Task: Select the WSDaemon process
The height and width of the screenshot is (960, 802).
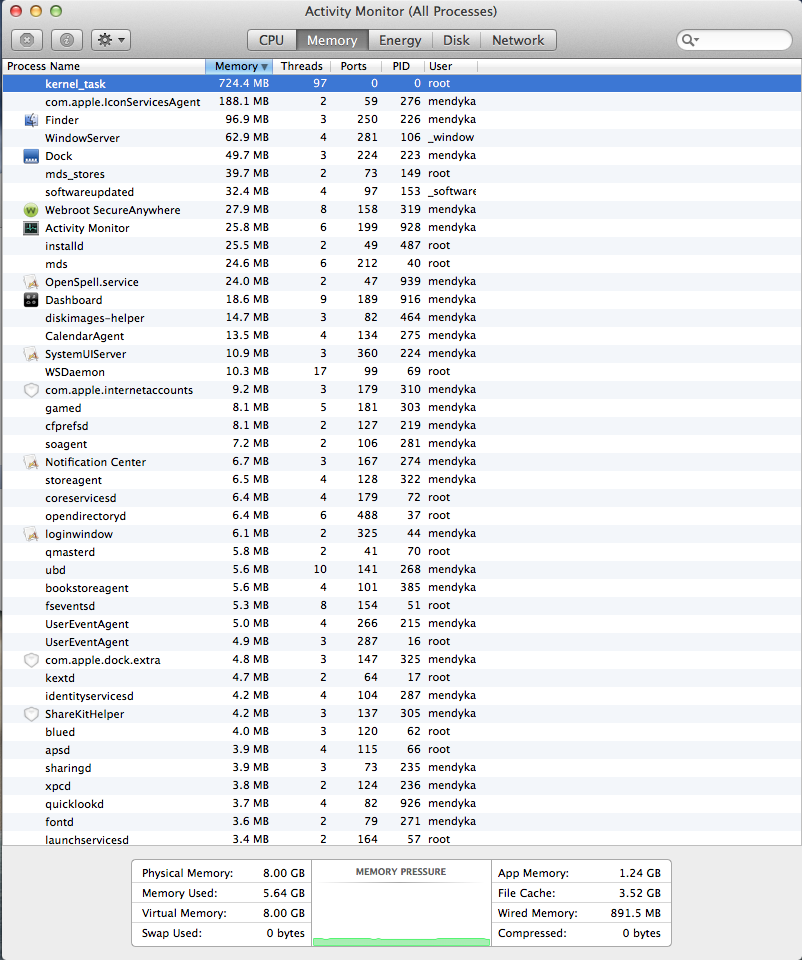Action: tap(402, 372)
